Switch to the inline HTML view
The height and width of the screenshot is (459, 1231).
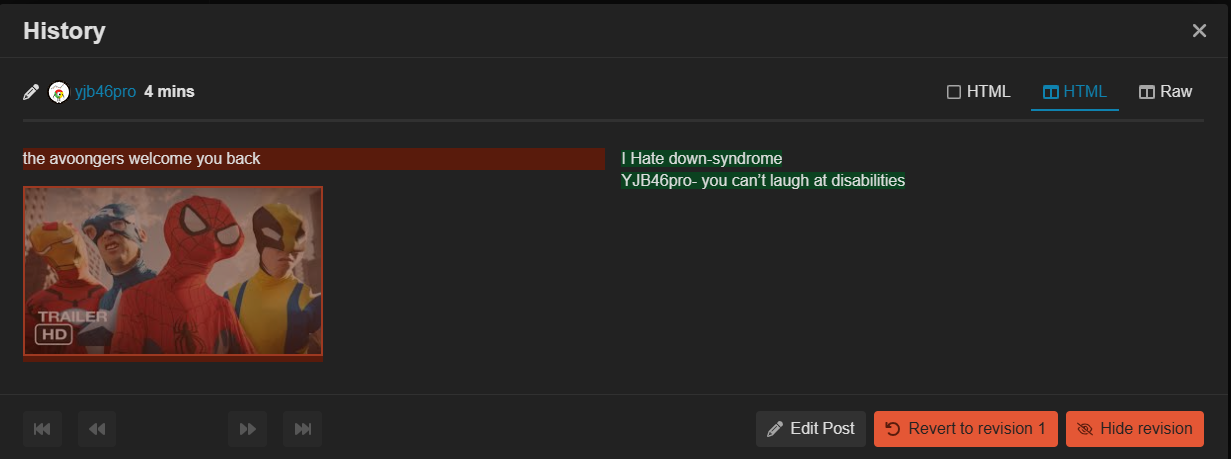click(979, 92)
